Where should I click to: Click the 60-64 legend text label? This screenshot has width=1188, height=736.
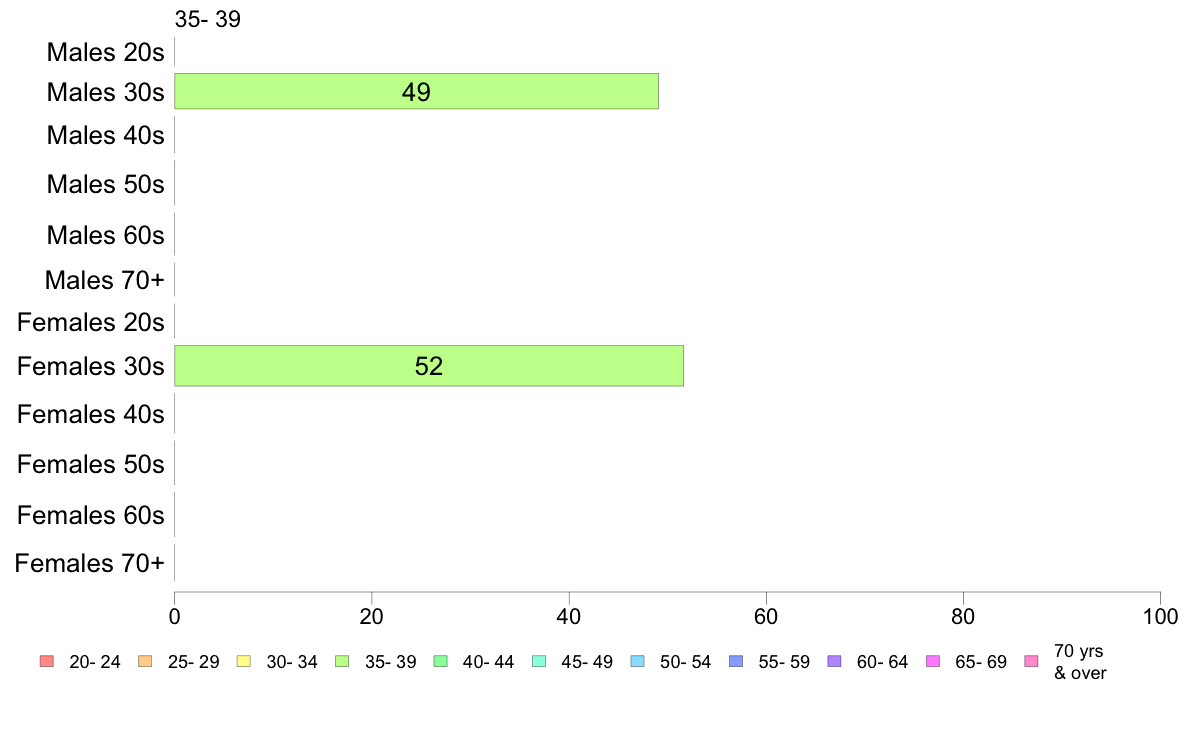pyautogui.click(x=882, y=662)
